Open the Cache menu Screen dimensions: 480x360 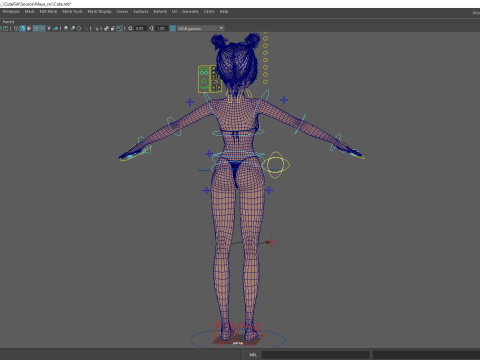click(x=209, y=11)
